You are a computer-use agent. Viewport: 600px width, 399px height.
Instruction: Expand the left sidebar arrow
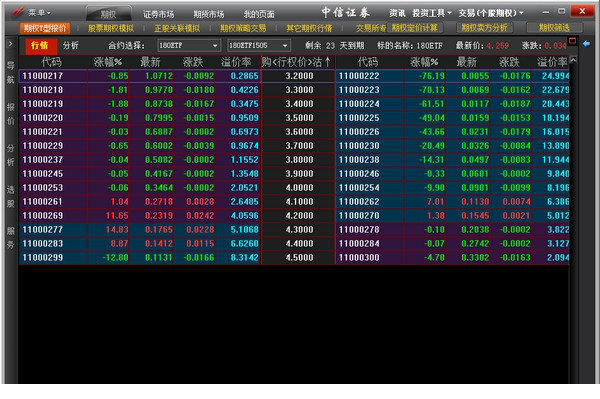click(x=10, y=44)
